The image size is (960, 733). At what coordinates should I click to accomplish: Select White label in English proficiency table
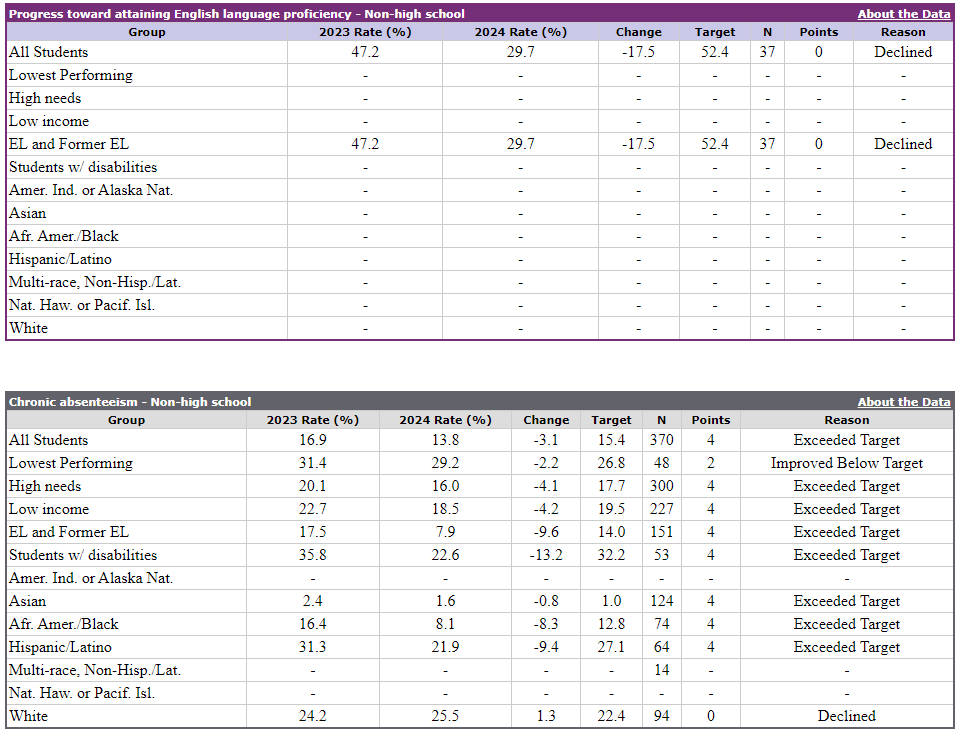28,328
